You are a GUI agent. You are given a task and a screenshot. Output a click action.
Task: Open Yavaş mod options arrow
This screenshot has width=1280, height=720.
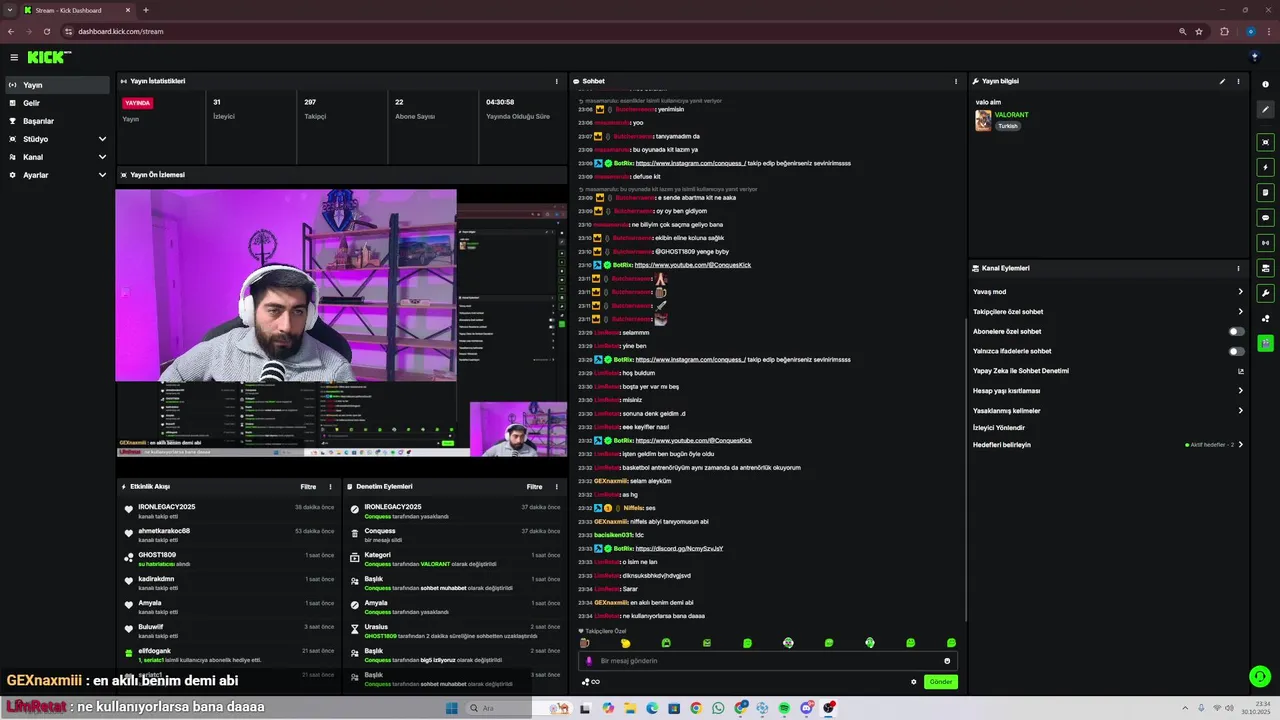tap(1241, 292)
